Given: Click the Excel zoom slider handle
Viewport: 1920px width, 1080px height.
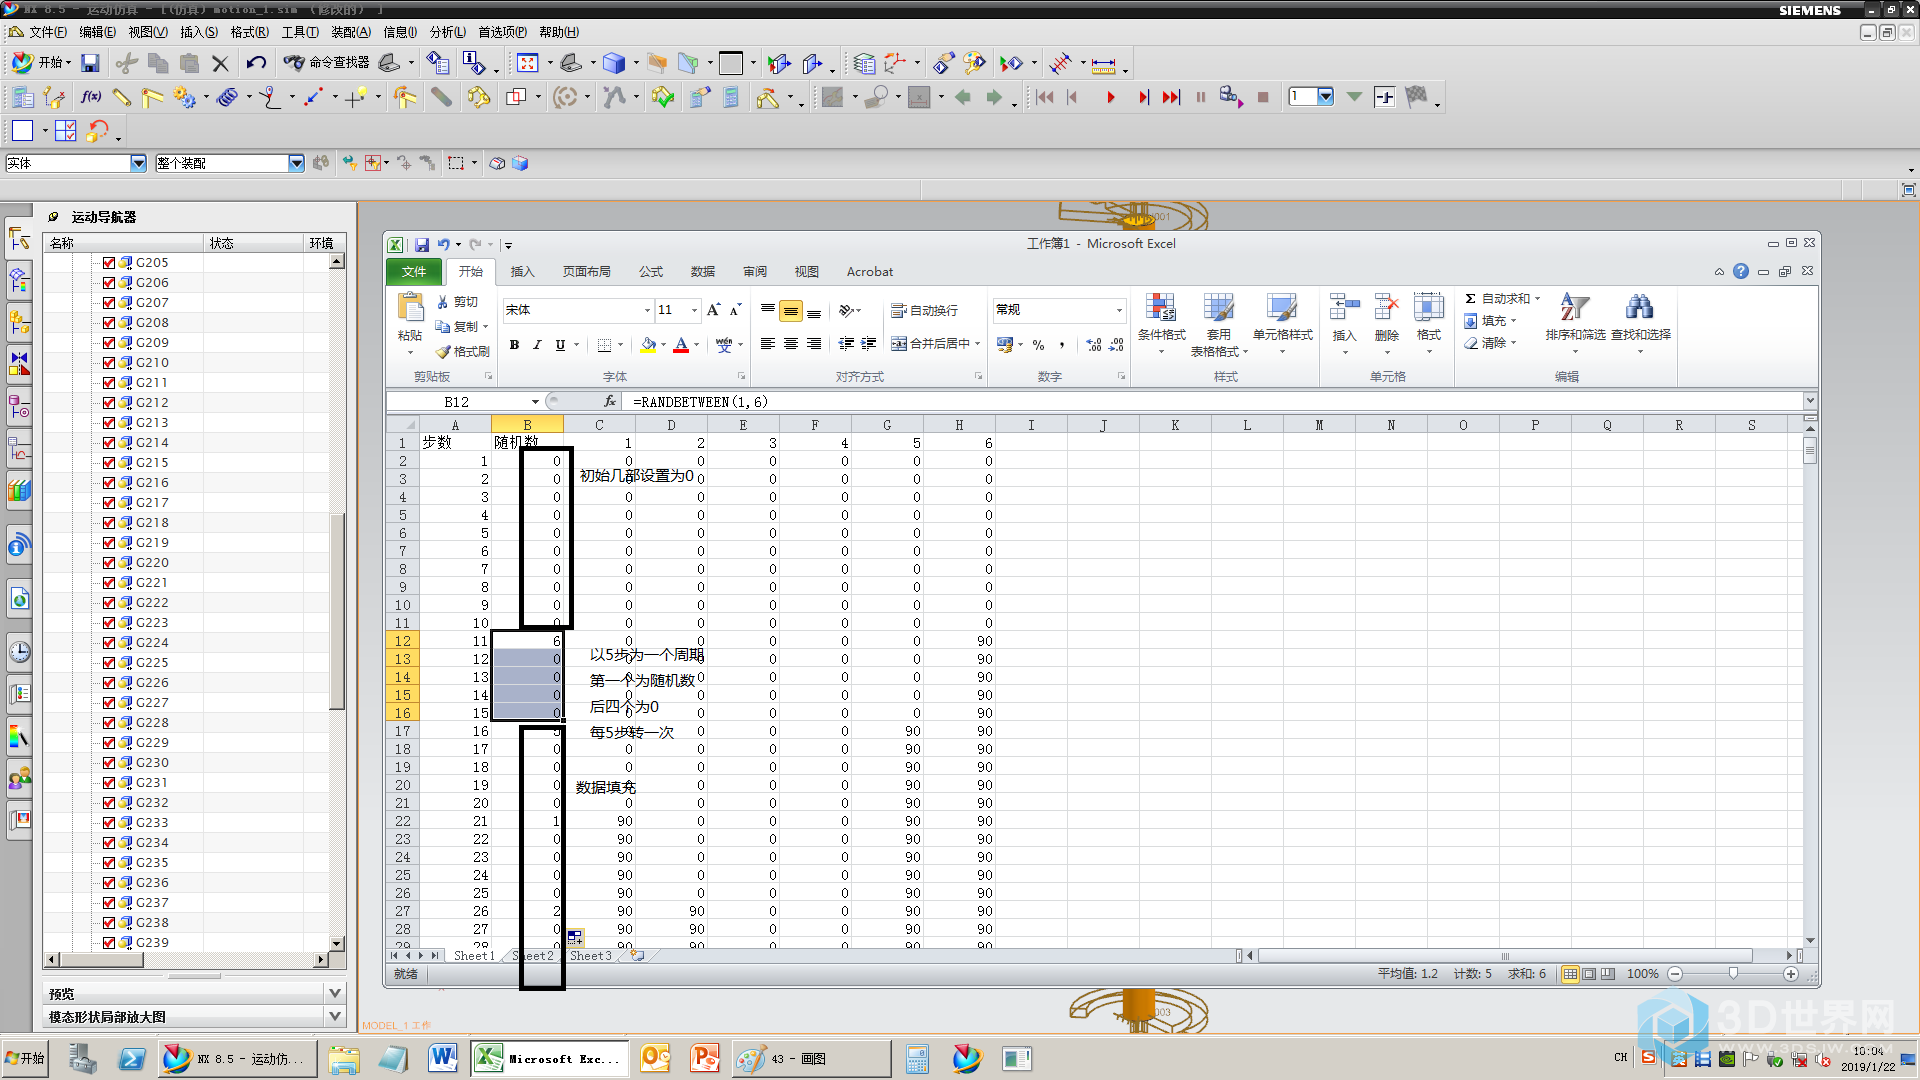Looking at the screenshot, I should click(x=1733, y=973).
